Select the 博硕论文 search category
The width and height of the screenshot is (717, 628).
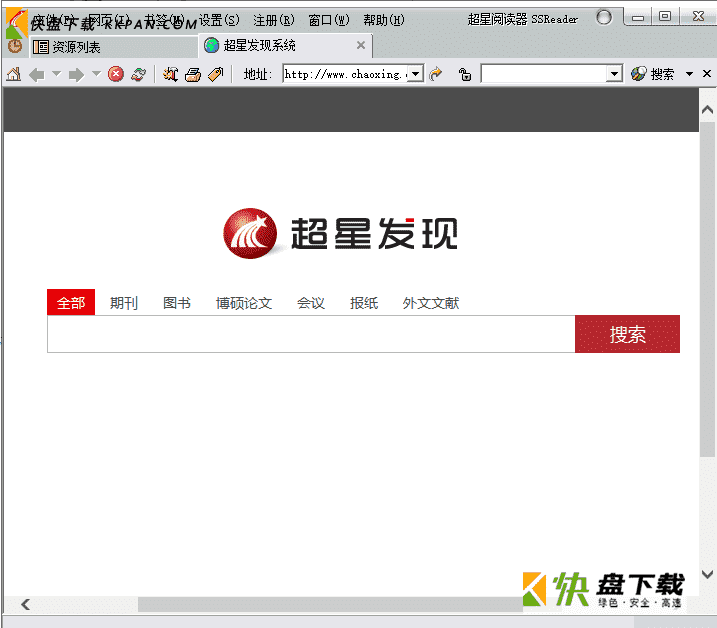coord(244,303)
